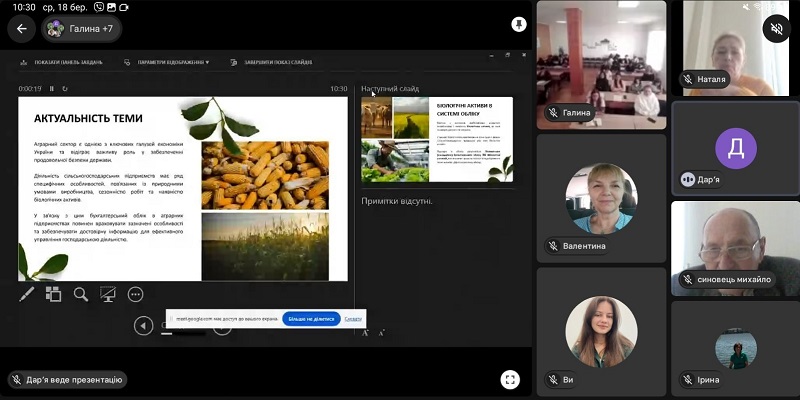The height and width of the screenshot is (400, 800).
Task: Open more slideshow options ellipsis
Action: [x=135, y=294]
